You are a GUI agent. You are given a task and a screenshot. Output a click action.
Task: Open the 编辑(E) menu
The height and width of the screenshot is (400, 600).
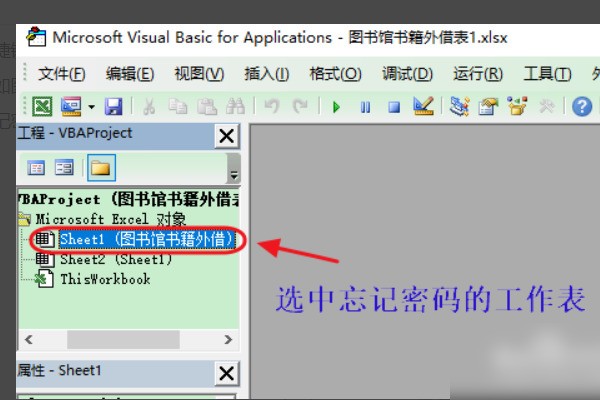tap(130, 73)
